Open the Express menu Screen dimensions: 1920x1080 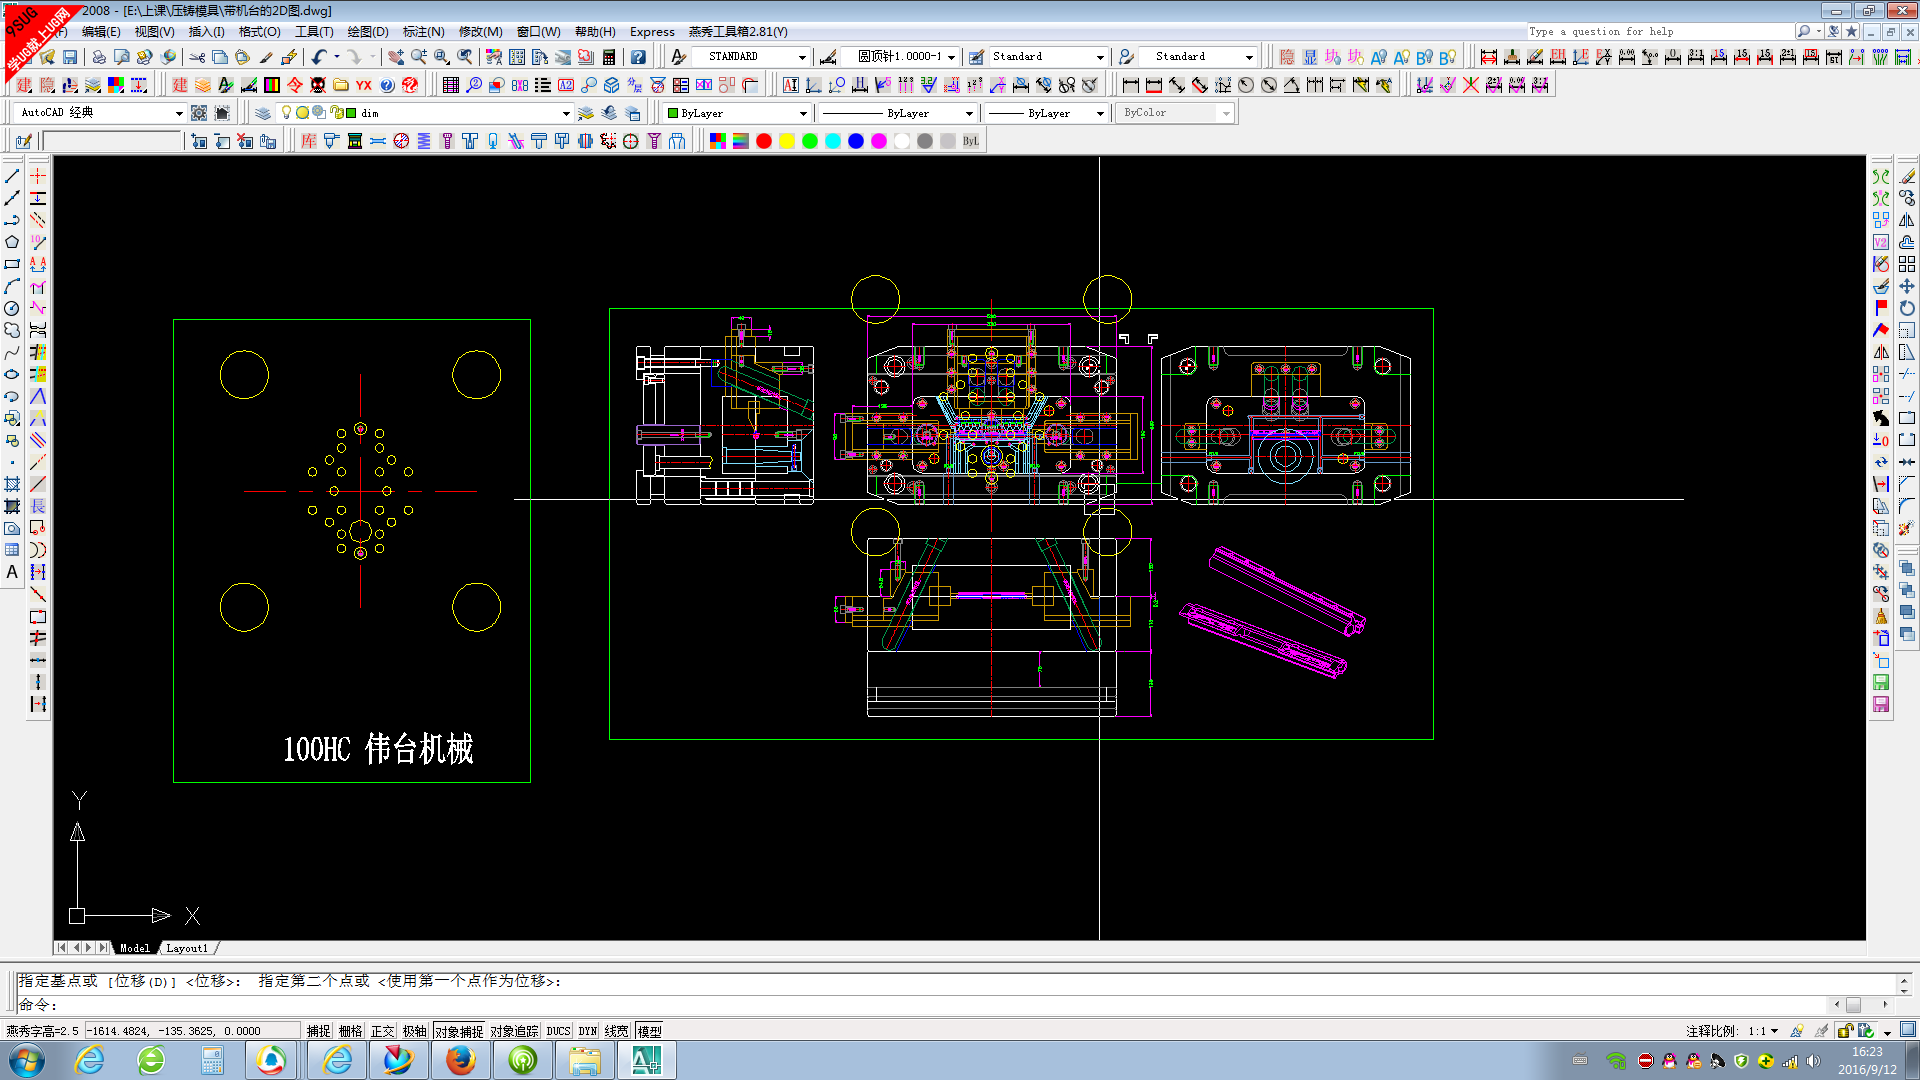point(652,32)
